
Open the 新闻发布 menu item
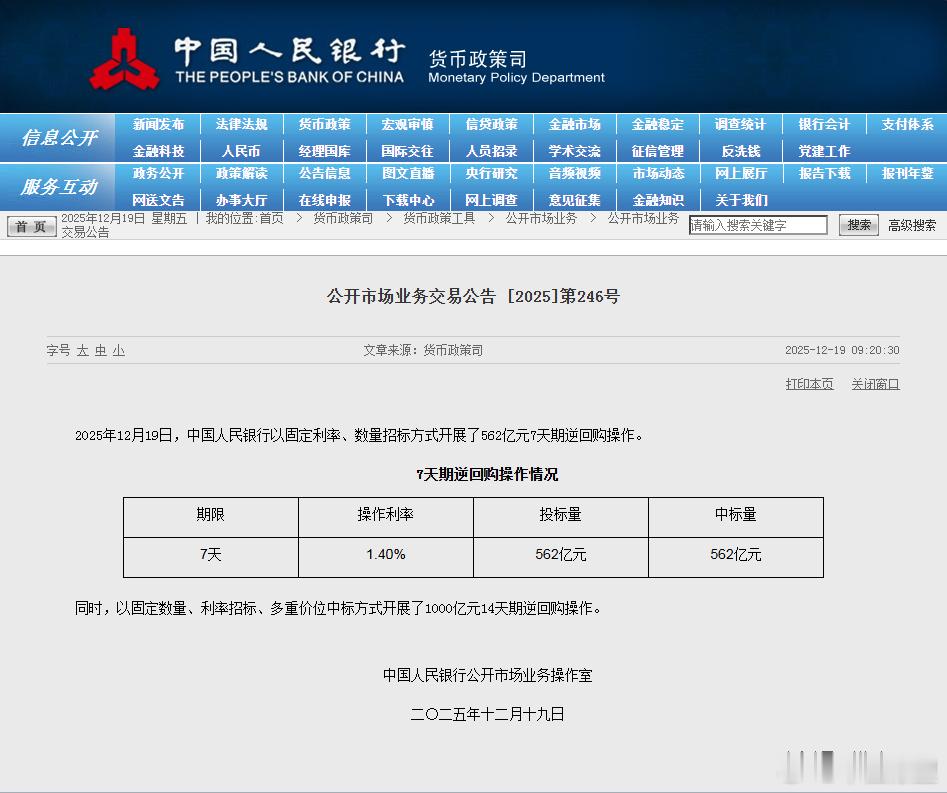[158, 124]
